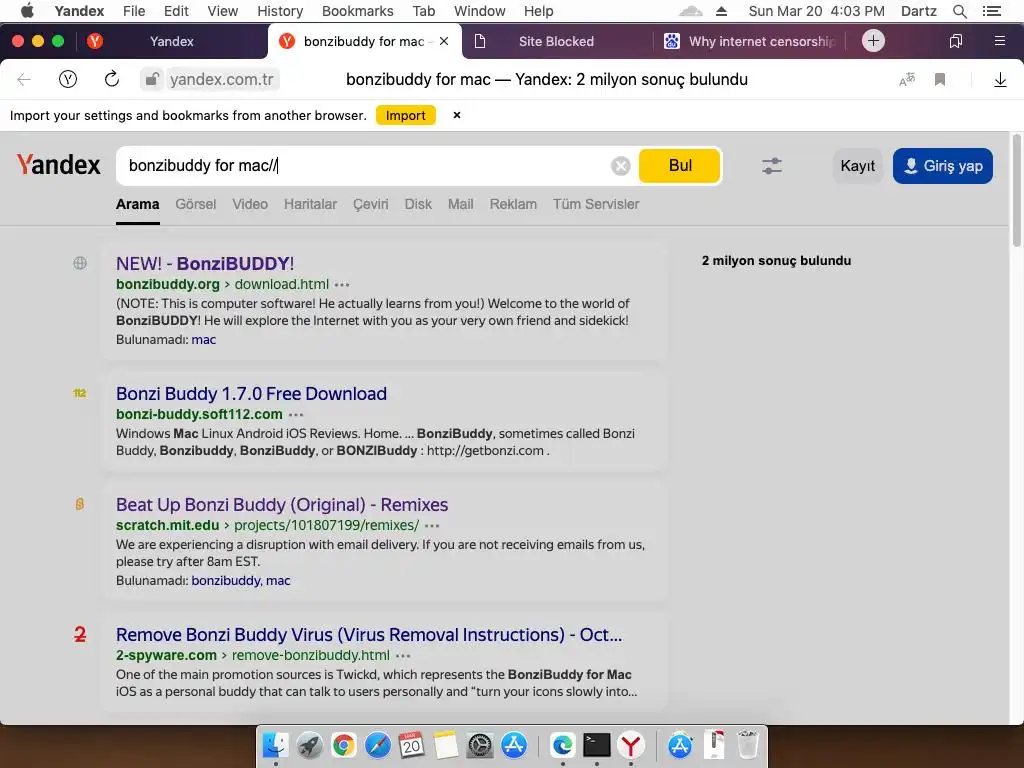Open Terminal from the Dock
Image resolution: width=1024 pixels, height=768 pixels.
click(x=596, y=744)
